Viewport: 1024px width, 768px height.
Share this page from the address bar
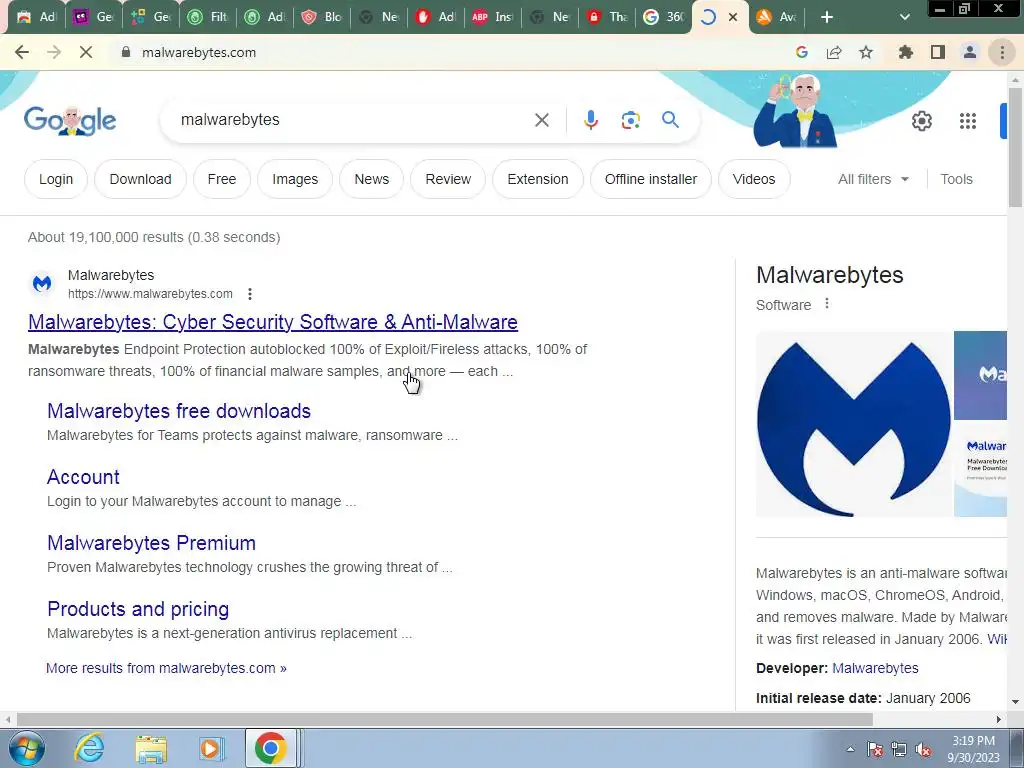[834, 52]
